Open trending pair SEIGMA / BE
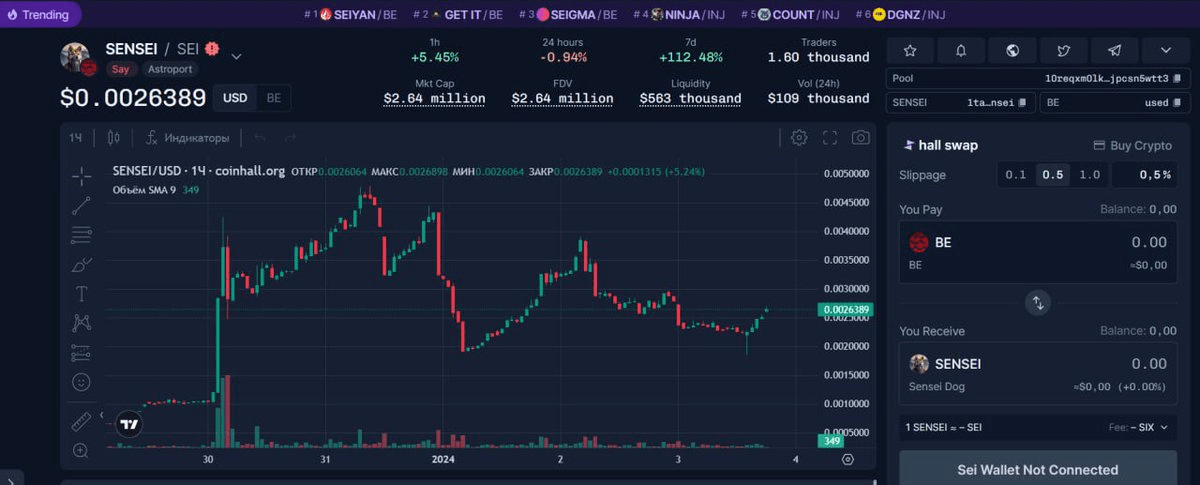 [568, 14]
